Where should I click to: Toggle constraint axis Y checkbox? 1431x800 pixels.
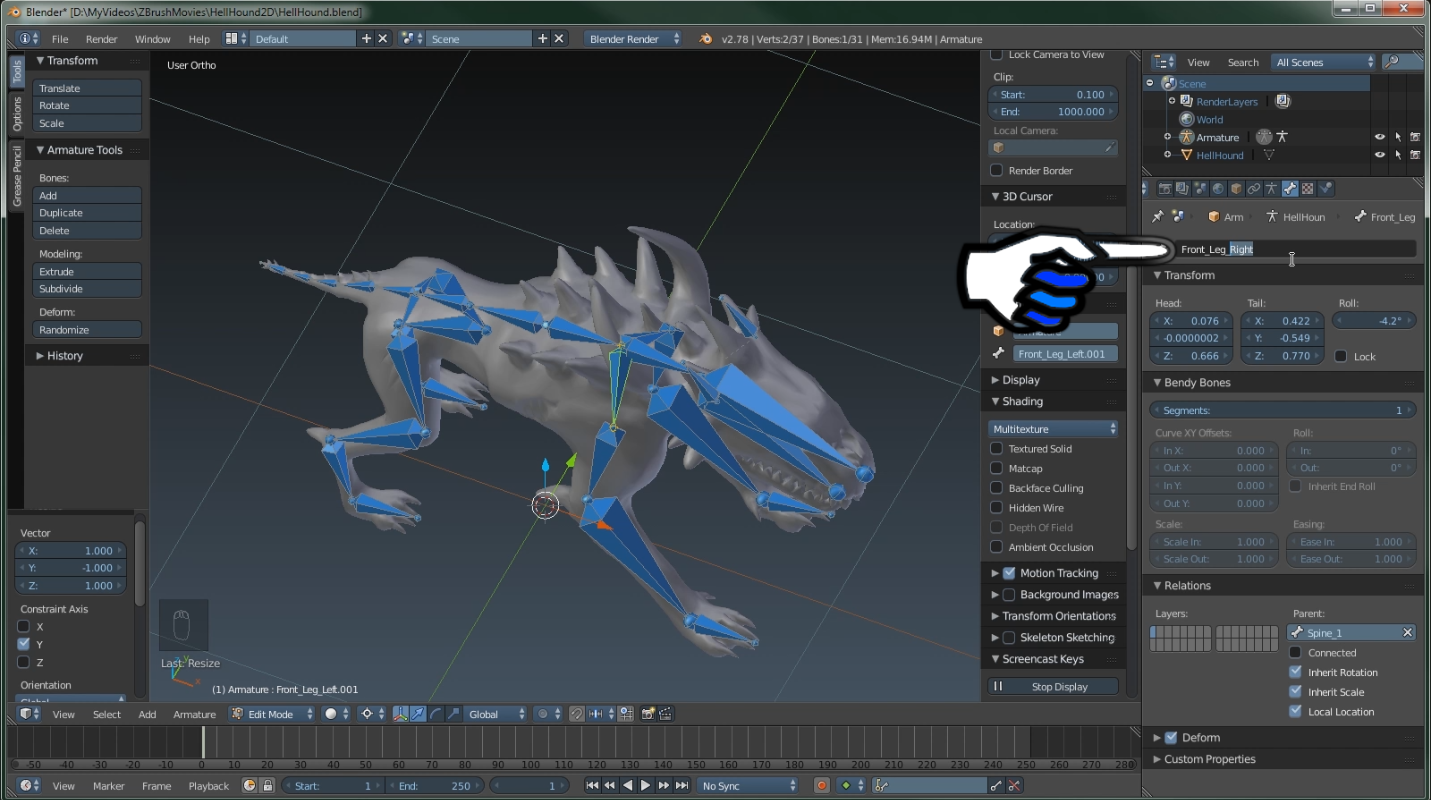23,644
